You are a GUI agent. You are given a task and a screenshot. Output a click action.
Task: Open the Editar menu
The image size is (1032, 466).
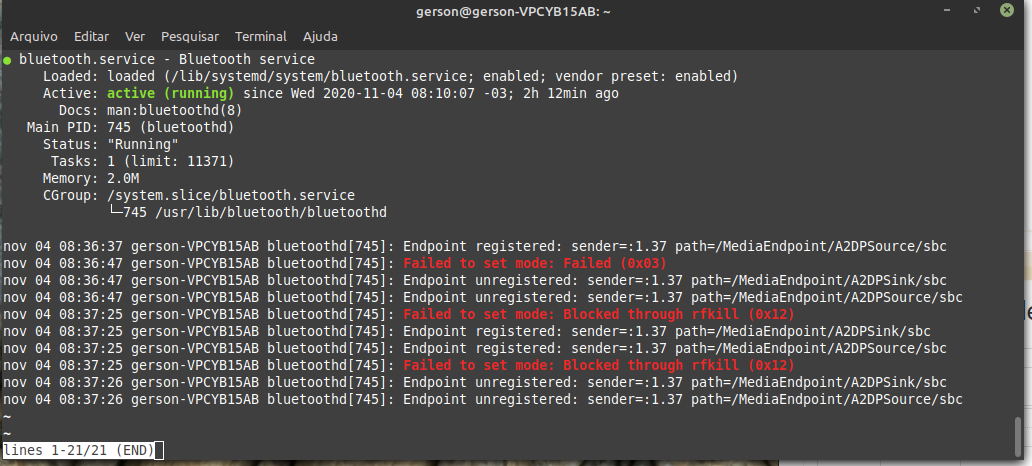point(91,37)
